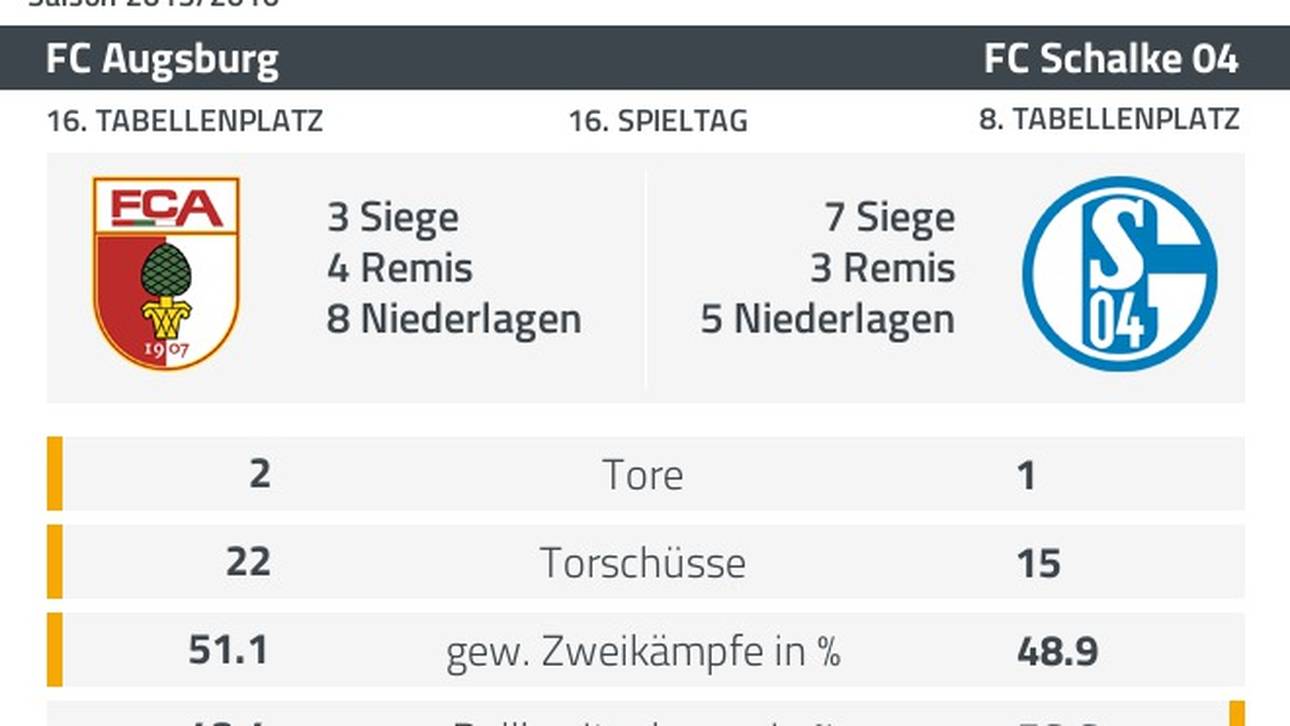Click the orange bar beside Torschüsse row
The image size is (1290, 726).
[54, 561]
